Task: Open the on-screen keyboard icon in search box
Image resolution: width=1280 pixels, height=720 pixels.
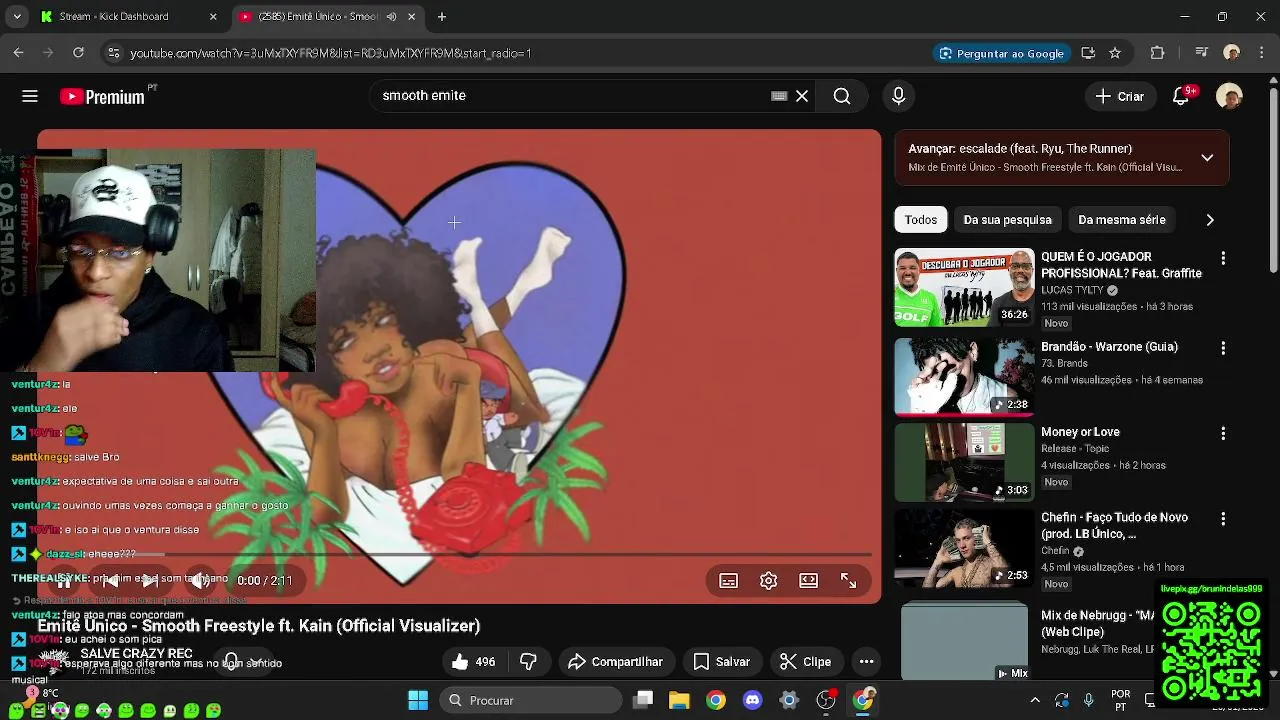Action: 779,96
